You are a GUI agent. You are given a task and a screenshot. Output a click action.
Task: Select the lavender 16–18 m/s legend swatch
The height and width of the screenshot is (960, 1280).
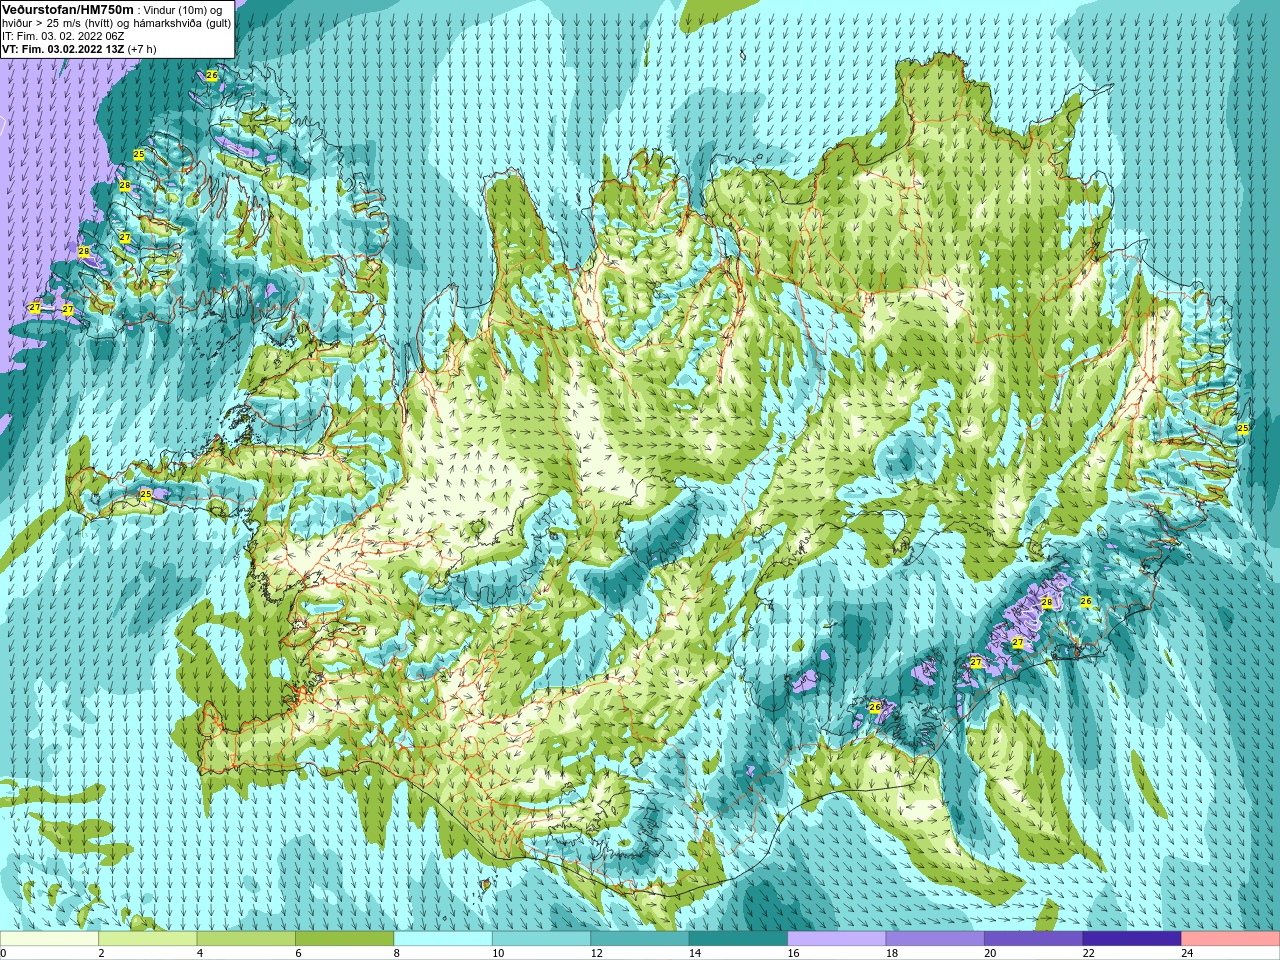click(x=837, y=939)
